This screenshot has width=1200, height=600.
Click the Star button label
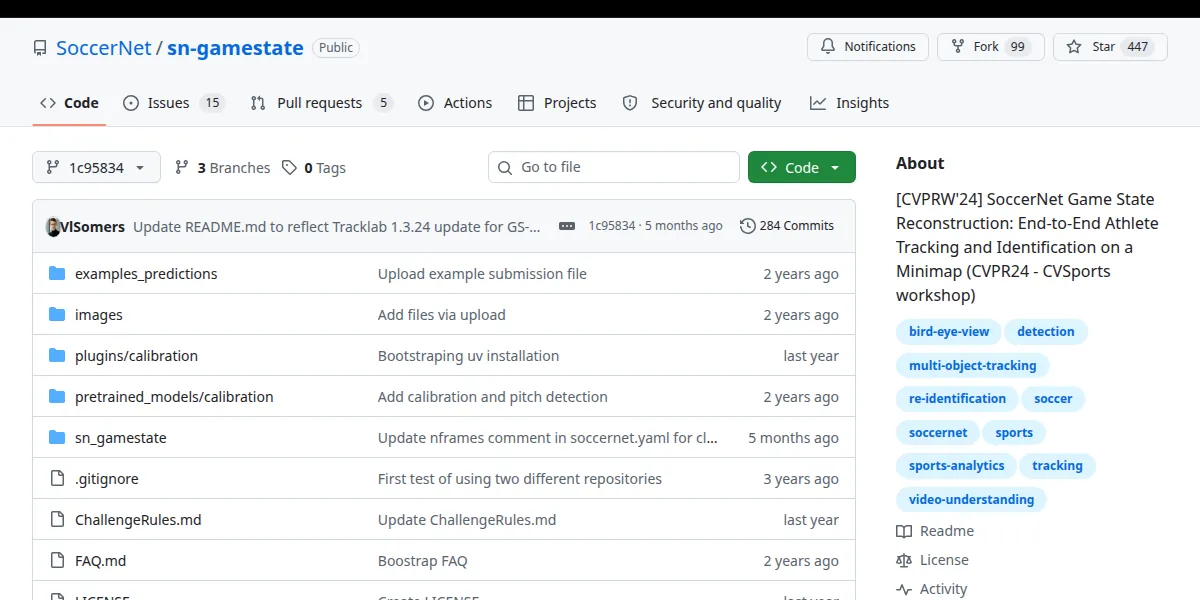coord(1104,47)
